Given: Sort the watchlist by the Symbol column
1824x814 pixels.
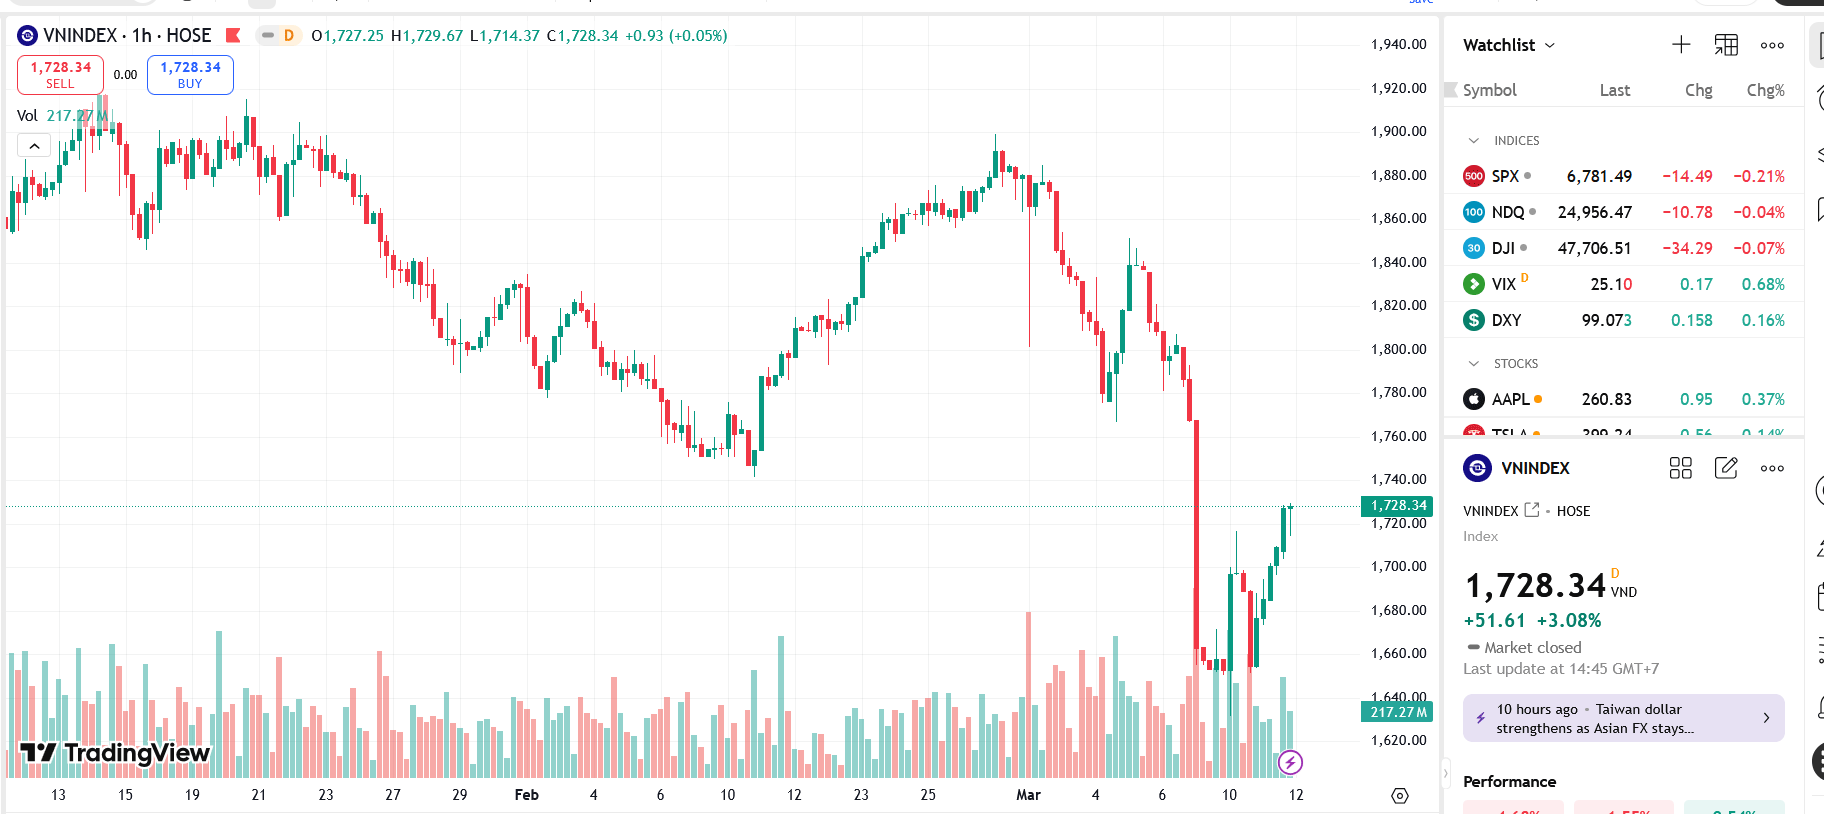Looking at the screenshot, I should pos(1489,90).
